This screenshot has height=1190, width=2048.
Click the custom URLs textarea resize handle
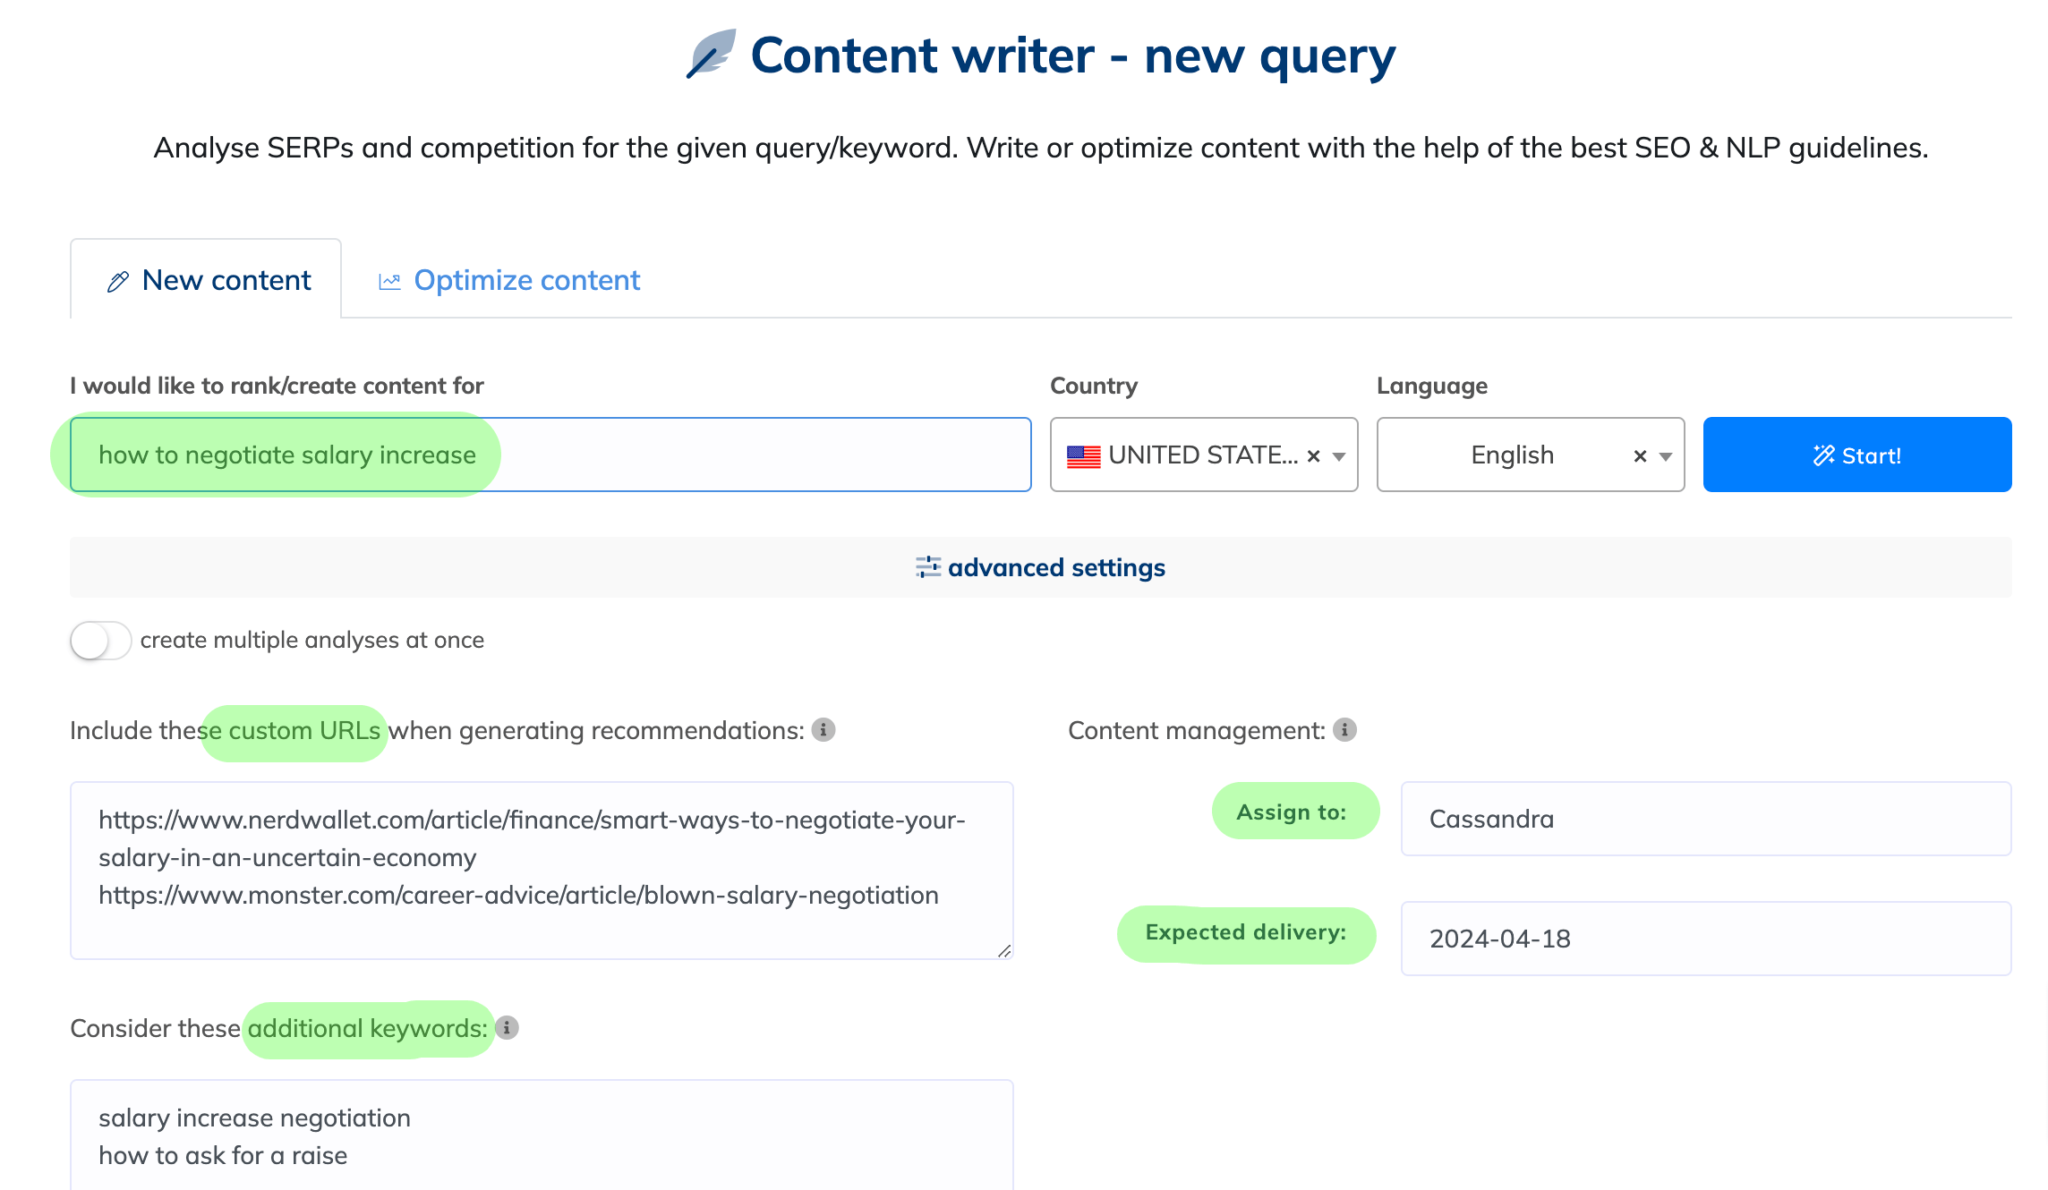pyautogui.click(x=1004, y=951)
